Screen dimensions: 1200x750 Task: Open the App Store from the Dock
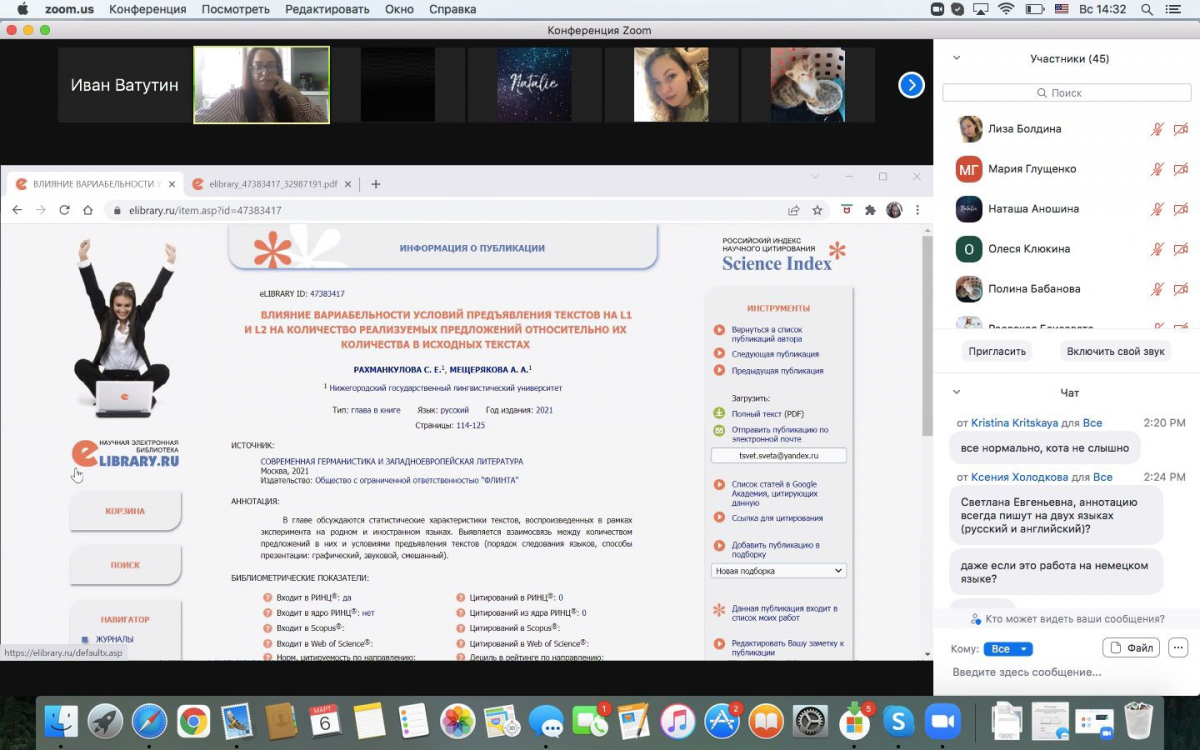[722, 721]
